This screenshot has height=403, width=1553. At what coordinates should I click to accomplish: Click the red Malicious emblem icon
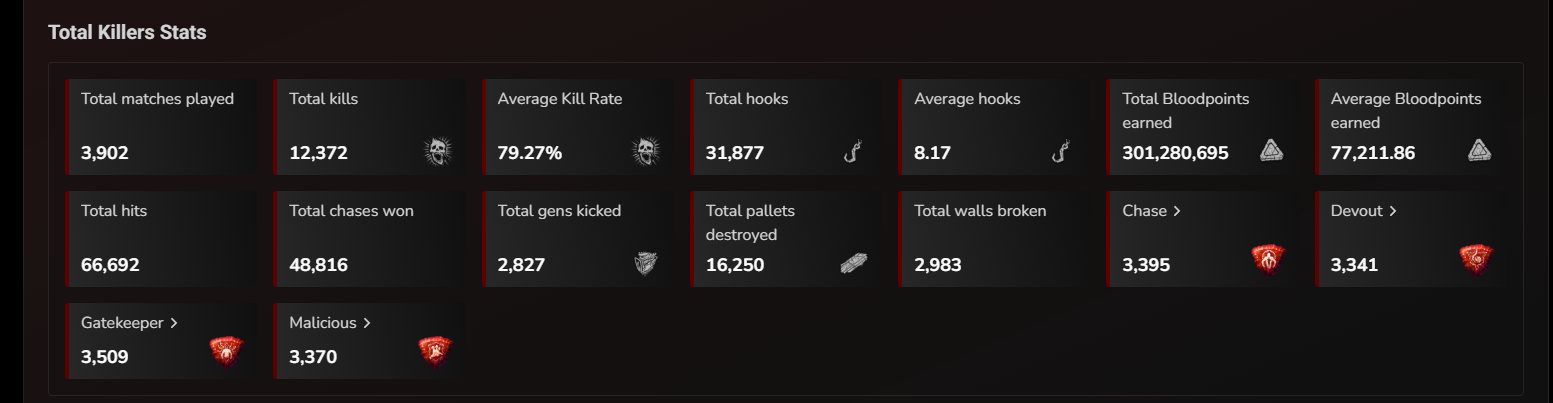(434, 352)
